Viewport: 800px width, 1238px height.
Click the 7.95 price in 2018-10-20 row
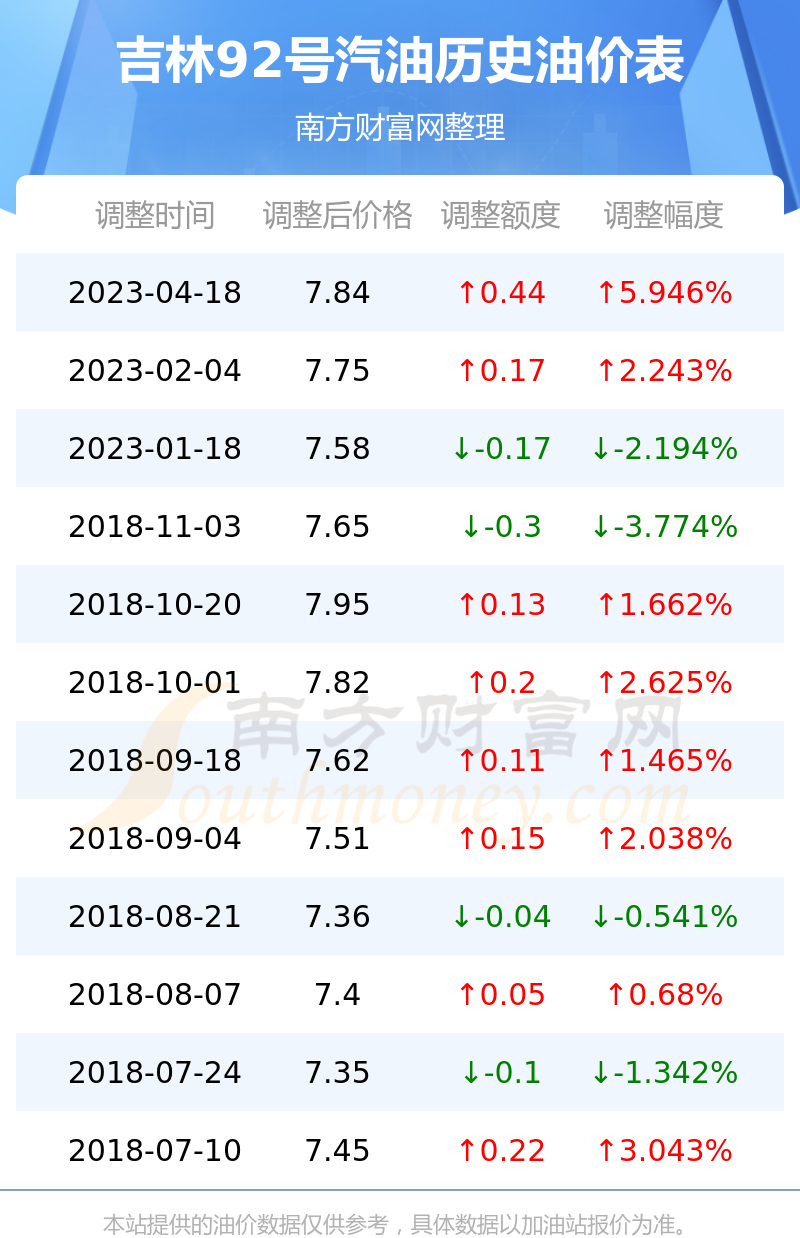coord(338,605)
